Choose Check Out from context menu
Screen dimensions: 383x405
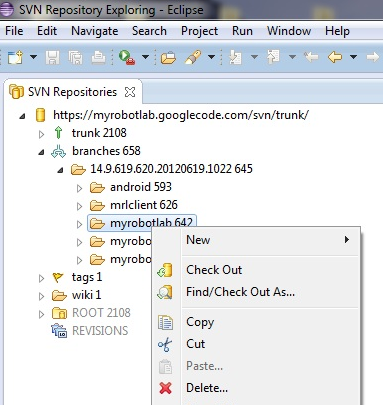coord(255,270)
